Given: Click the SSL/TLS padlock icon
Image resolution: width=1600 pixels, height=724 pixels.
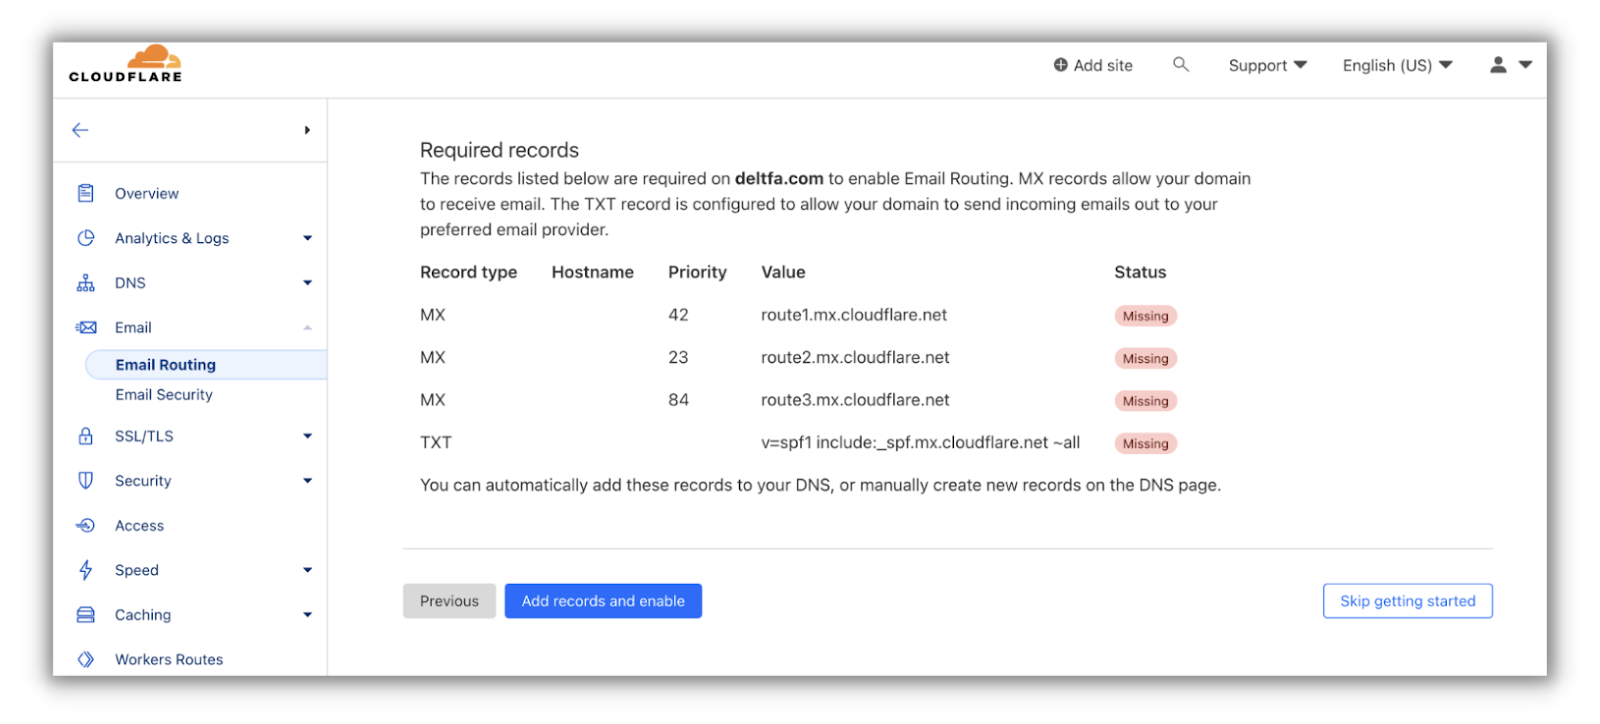Looking at the screenshot, I should tap(86, 436).
